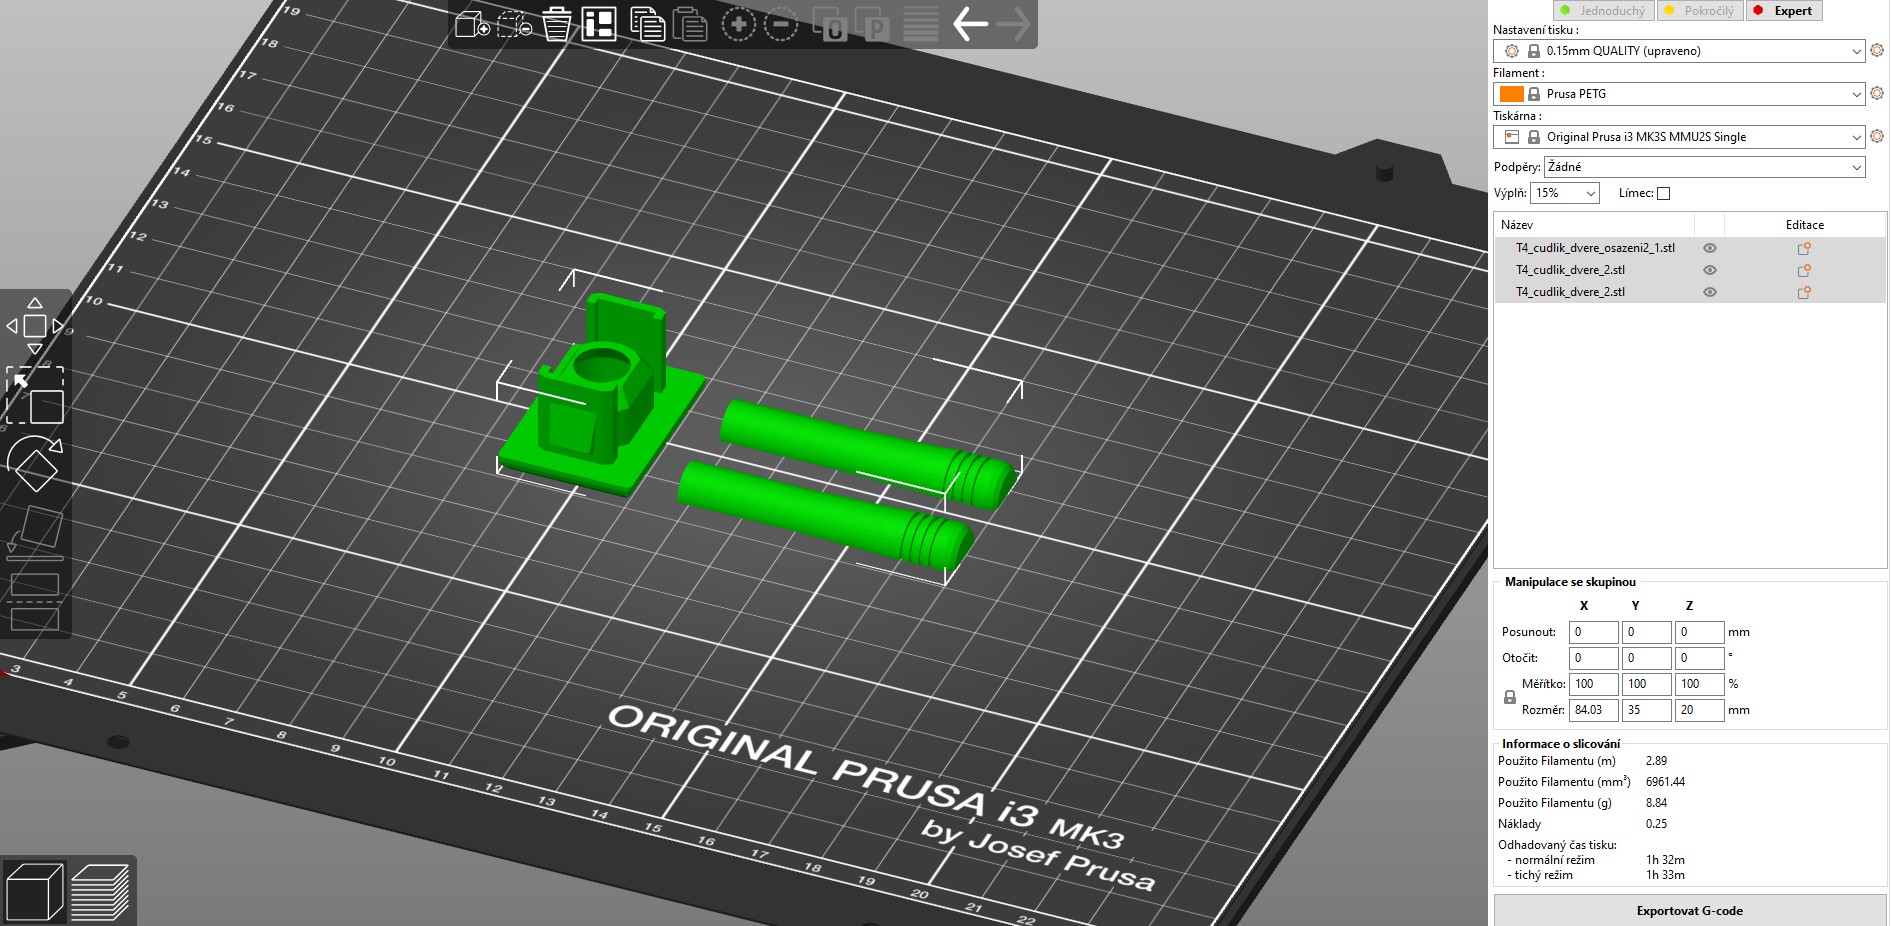Click the Remove instance minus icon

[781, 24]
